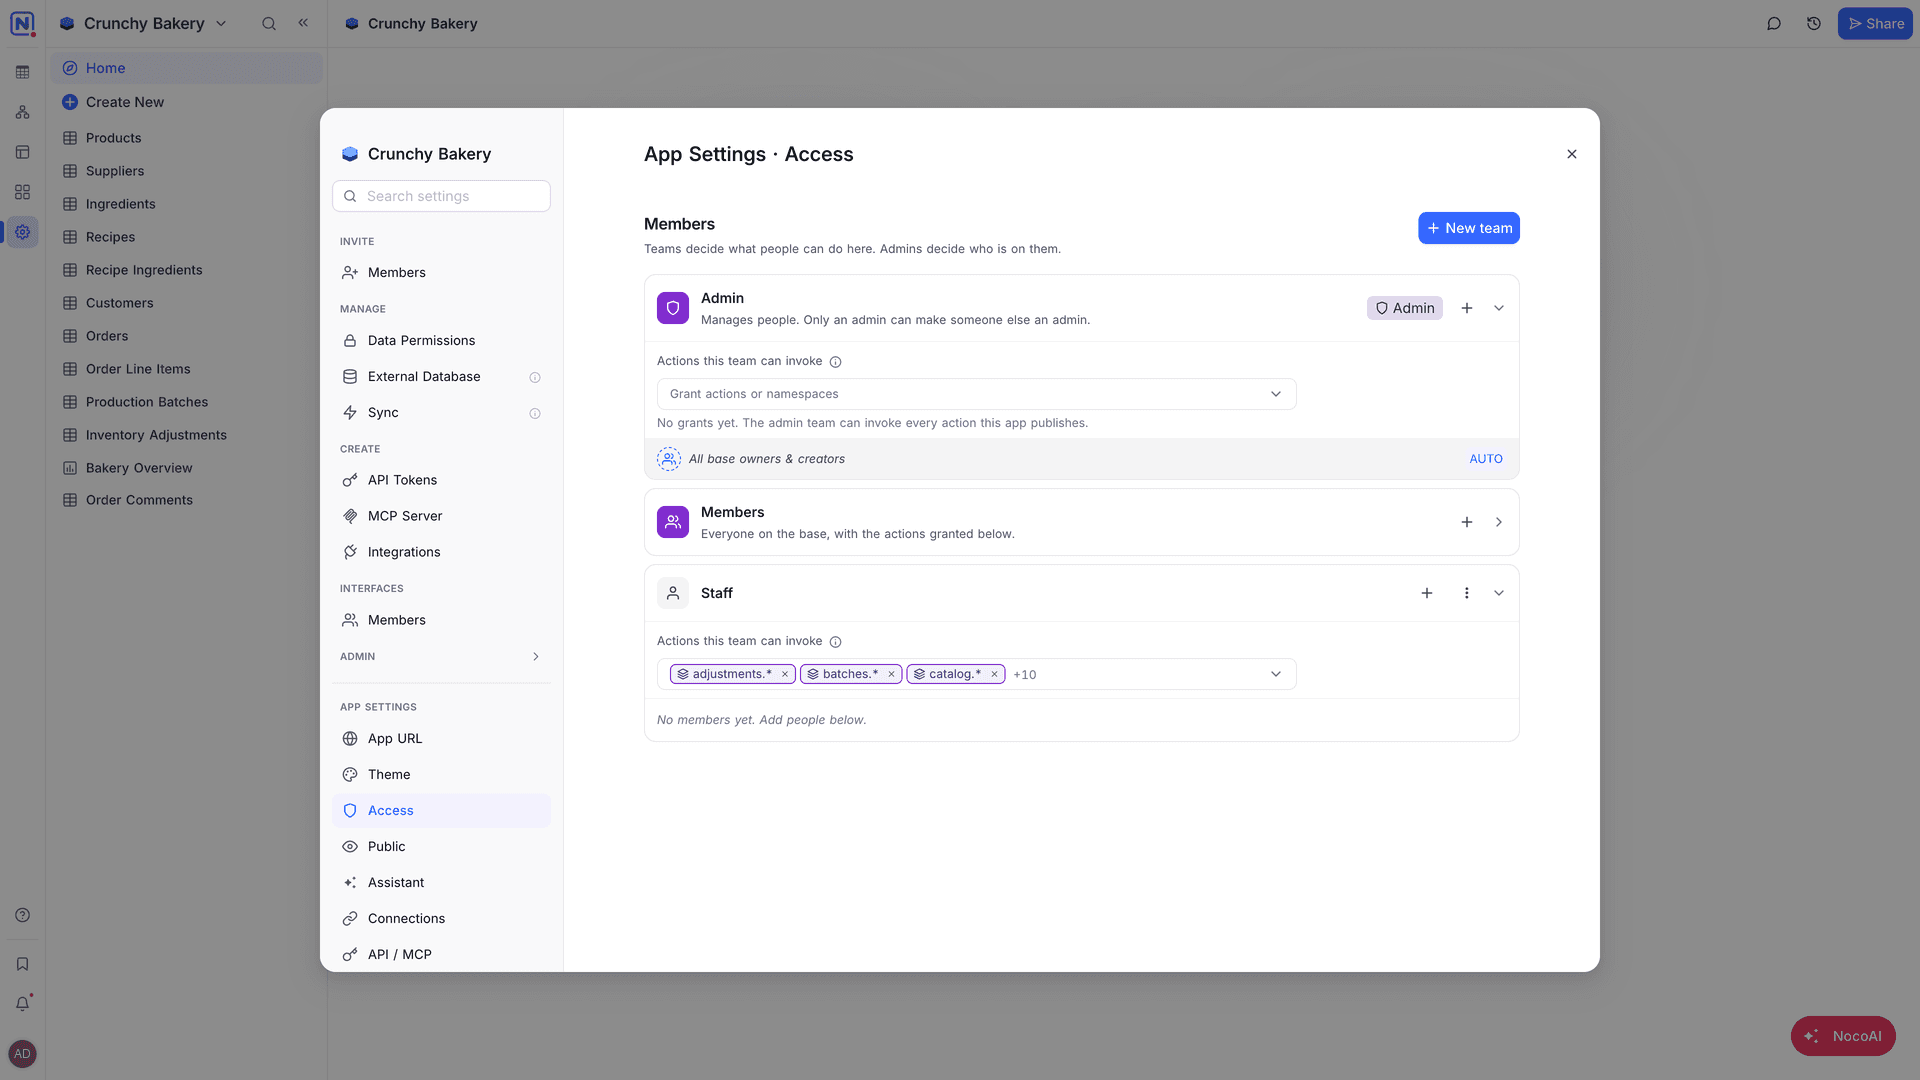
Task: Click the plus icon in Admin team row
Action: (1467, 308)
